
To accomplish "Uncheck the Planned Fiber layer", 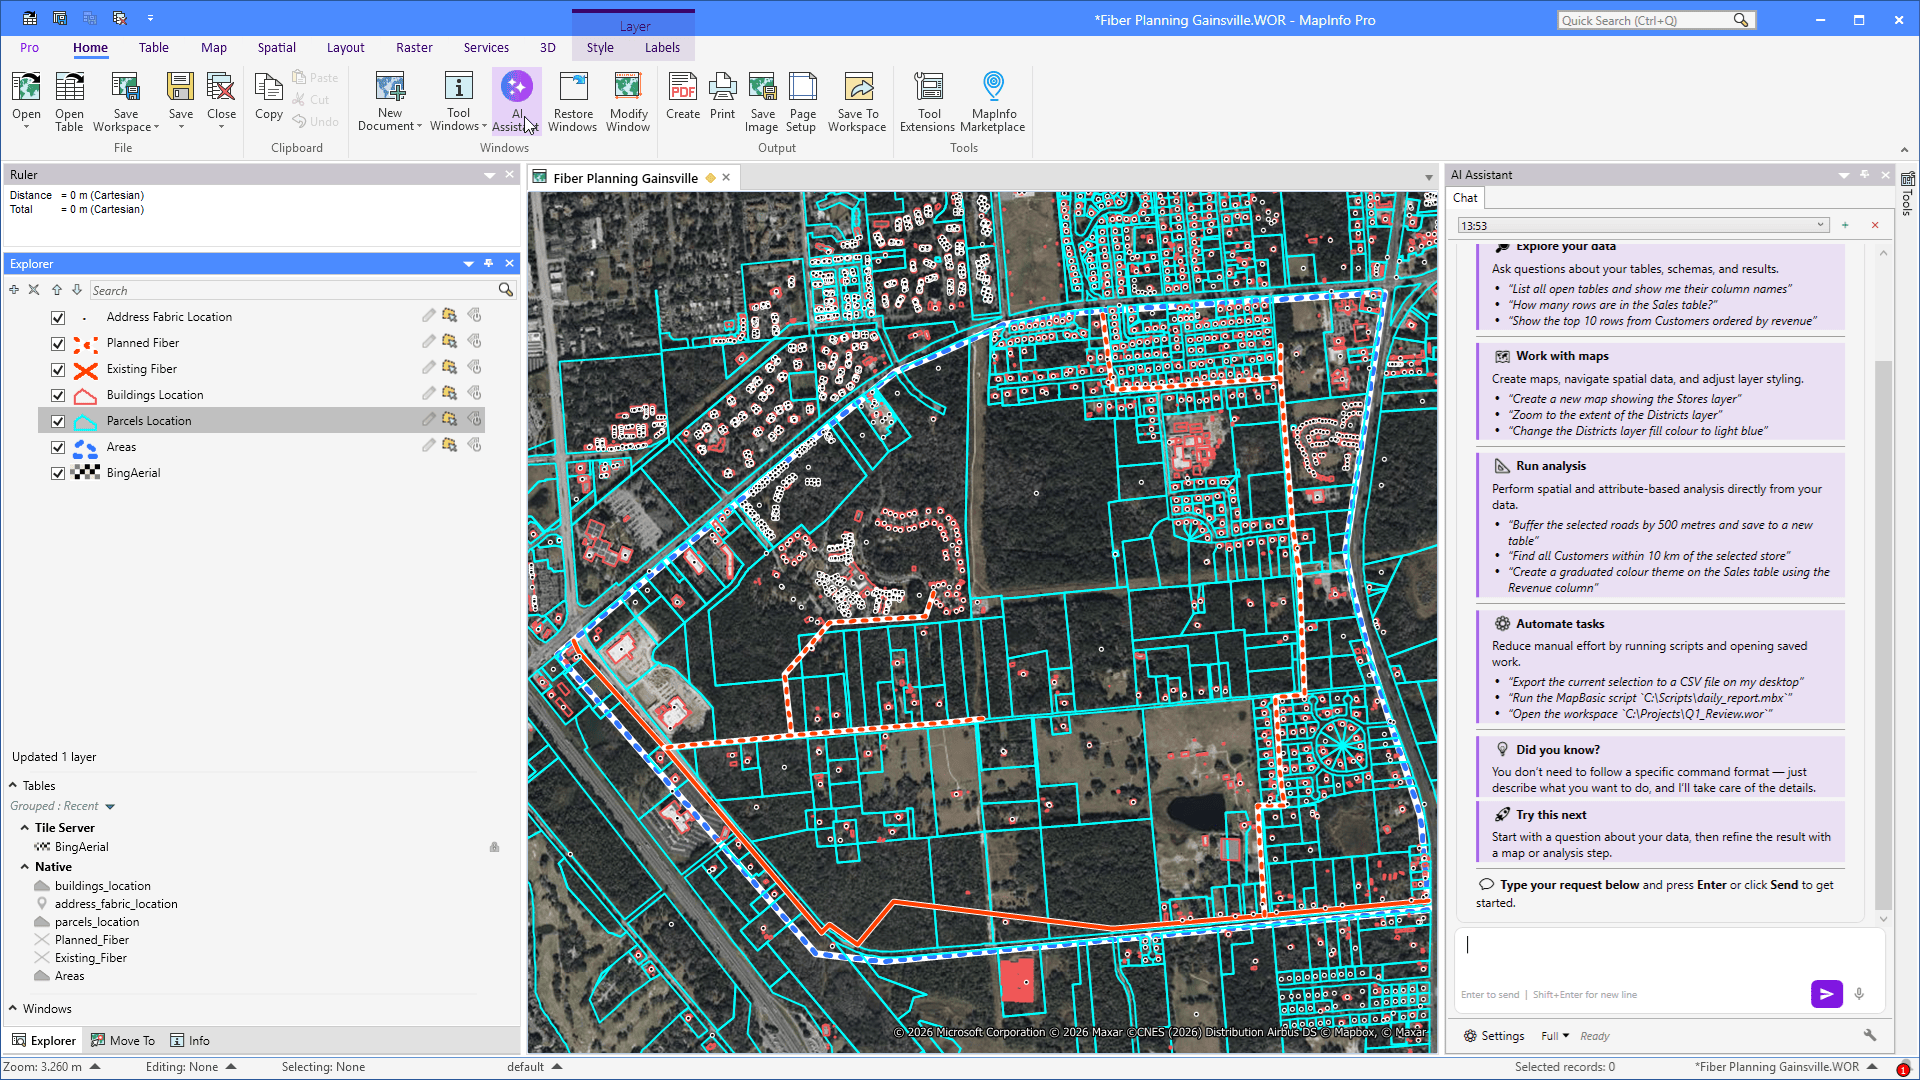I will coord(58,343).
